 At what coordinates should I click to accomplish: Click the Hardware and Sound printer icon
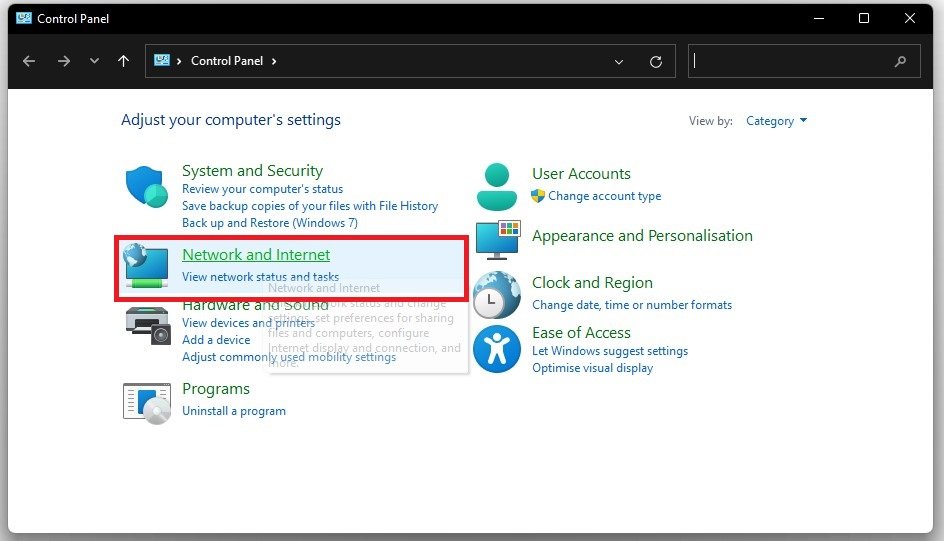click(x=148, y=326)
